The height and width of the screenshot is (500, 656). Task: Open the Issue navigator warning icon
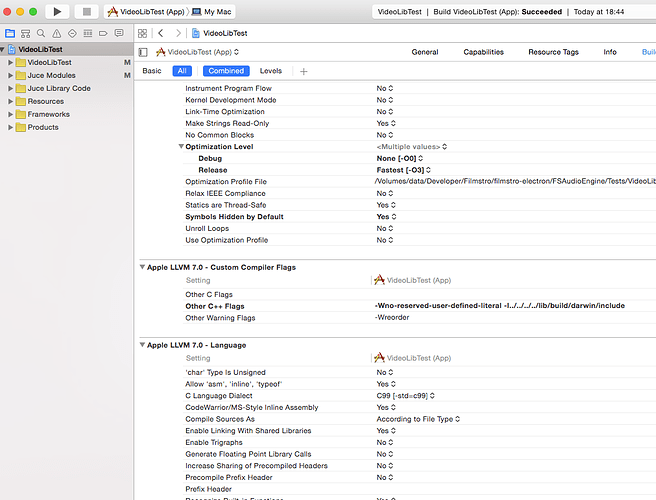pyautogui.click(x=56, y=33)
